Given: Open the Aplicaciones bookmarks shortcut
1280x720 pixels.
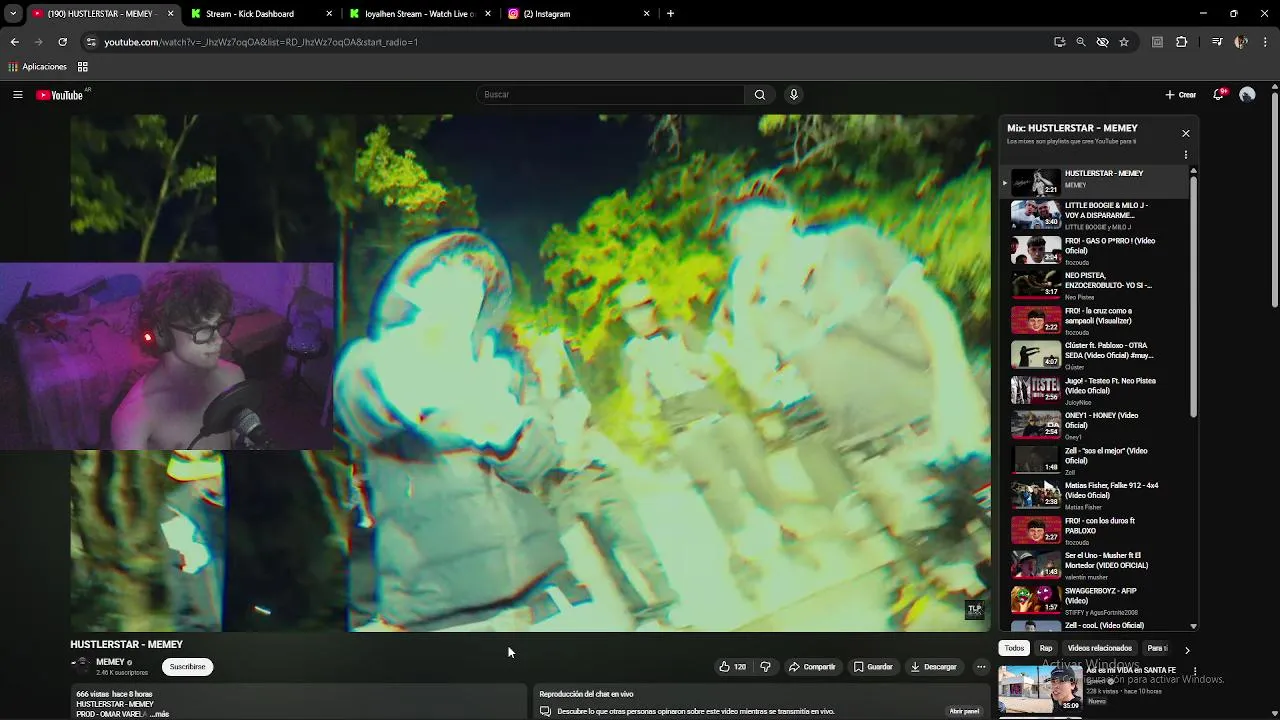Looking at the screenshot, I should 38,67.
